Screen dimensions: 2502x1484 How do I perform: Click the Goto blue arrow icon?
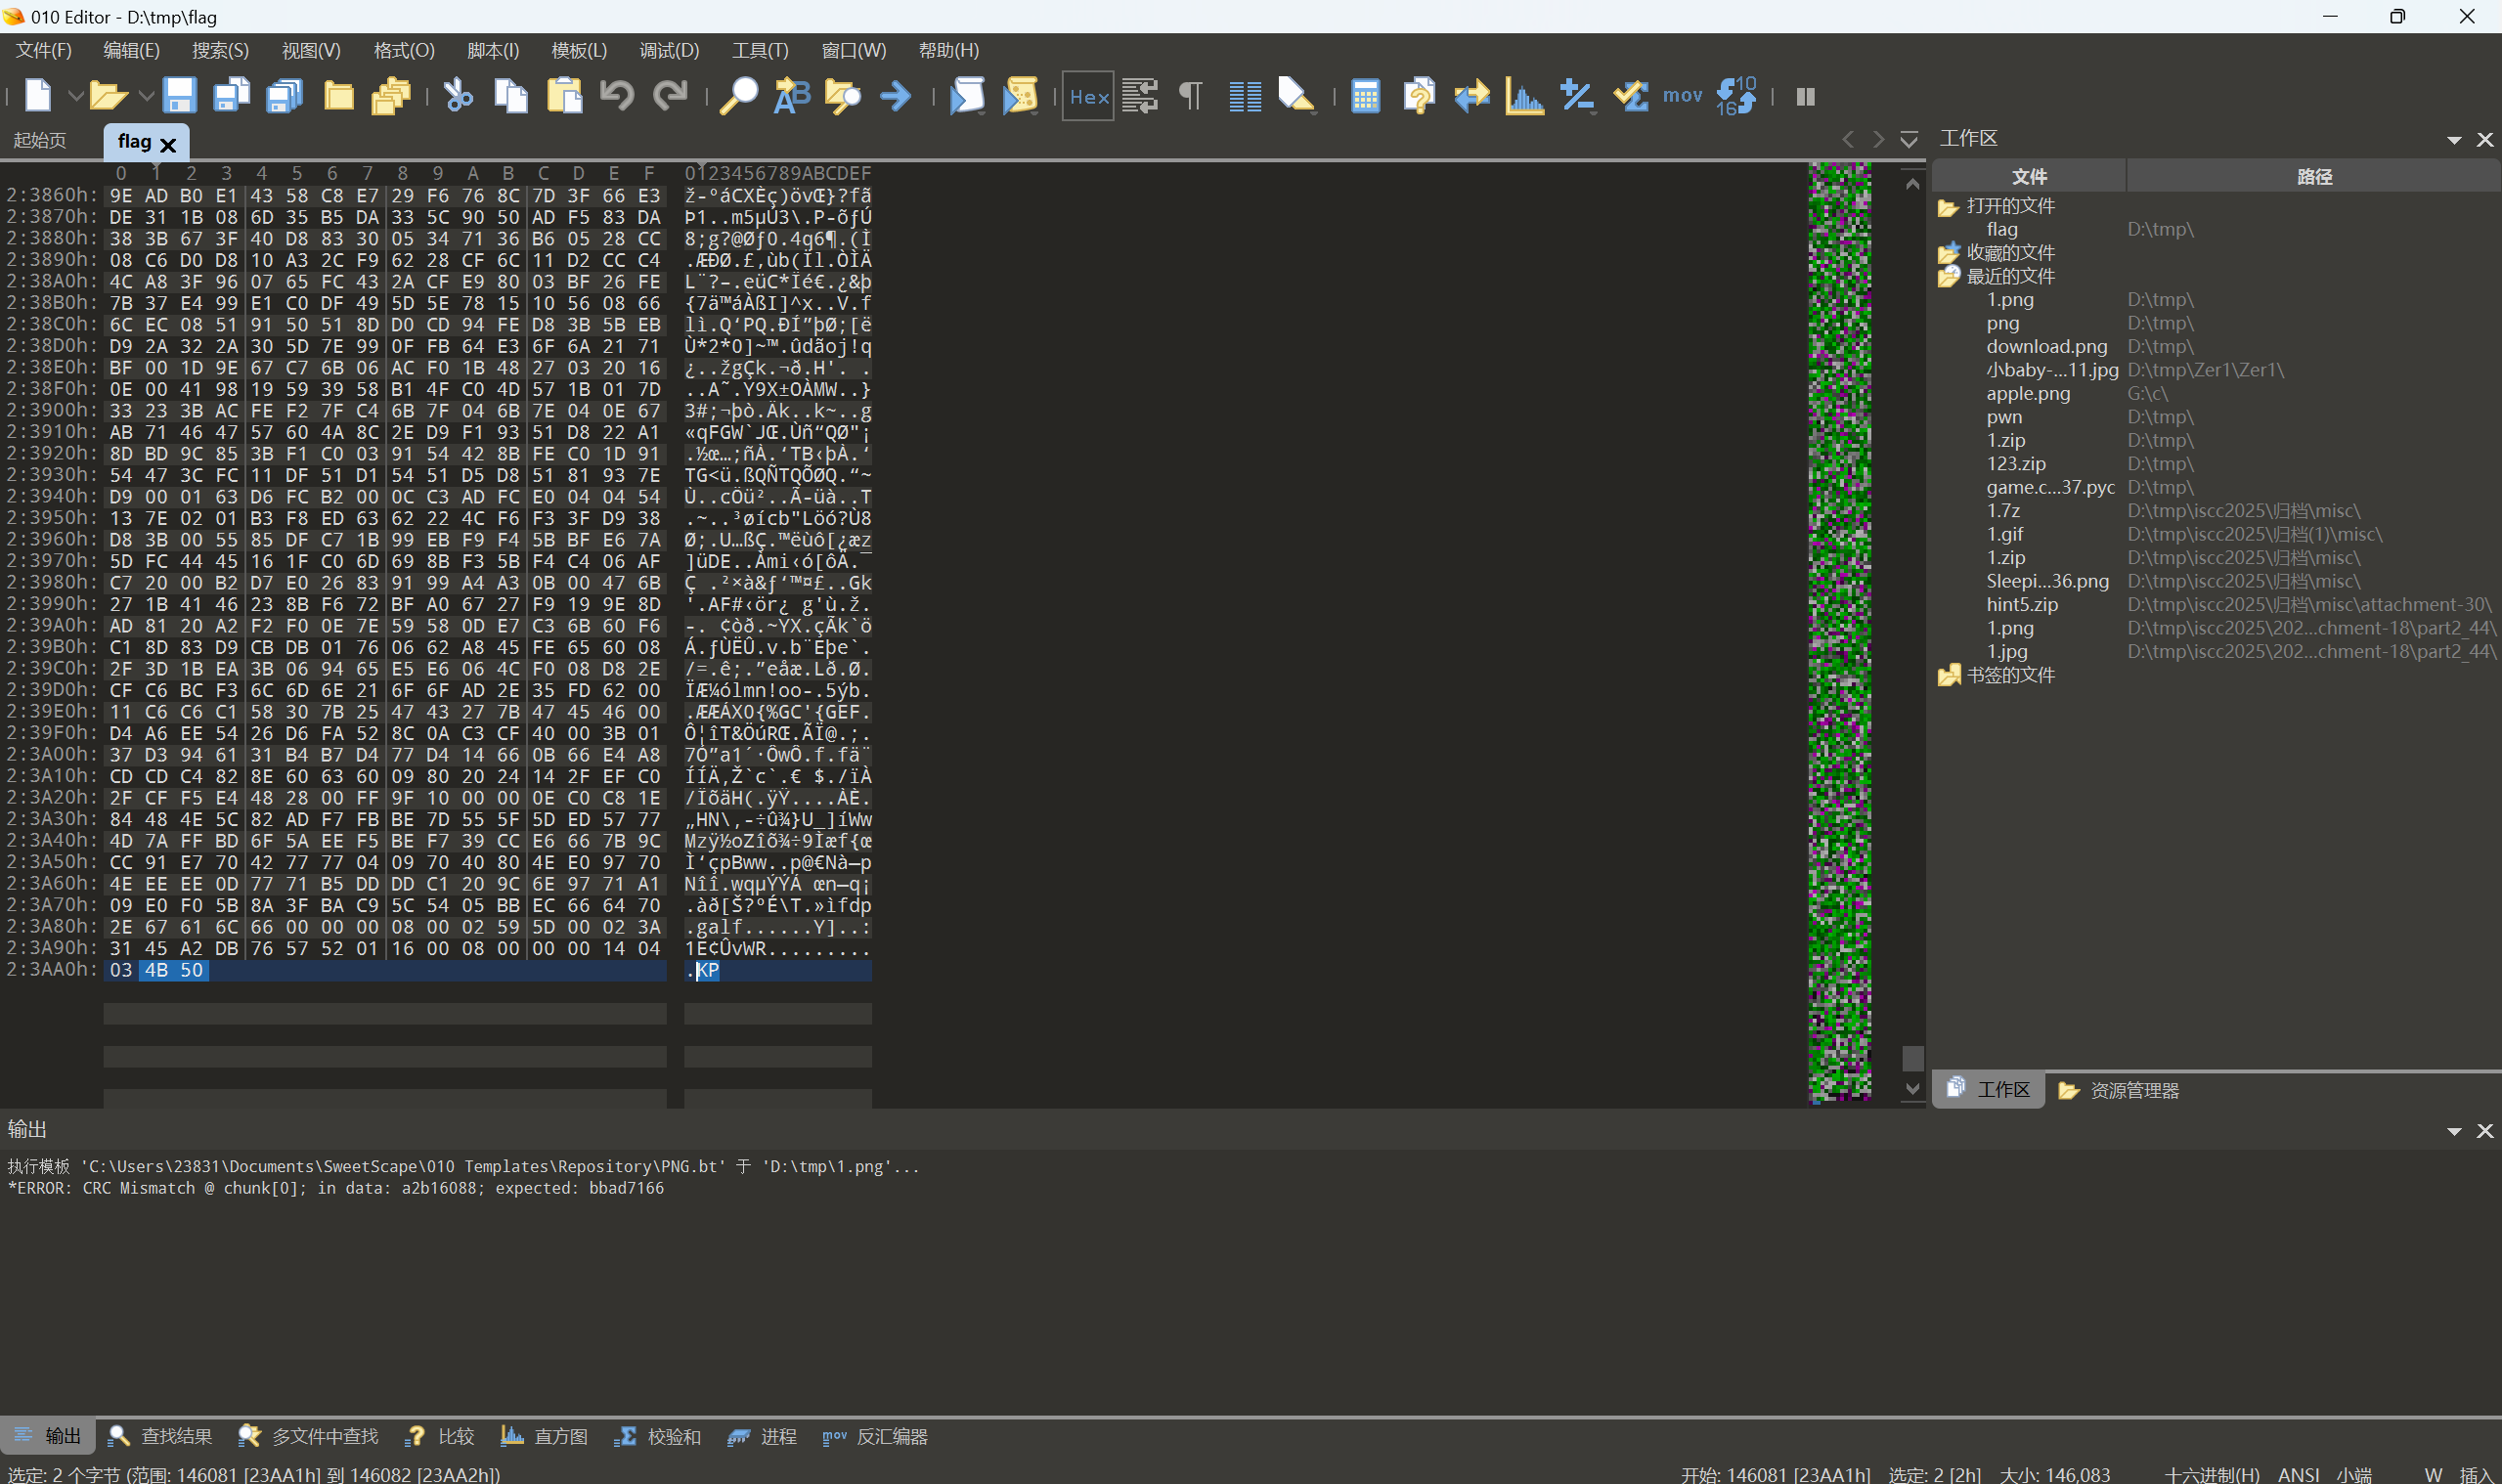click(896, 96)
